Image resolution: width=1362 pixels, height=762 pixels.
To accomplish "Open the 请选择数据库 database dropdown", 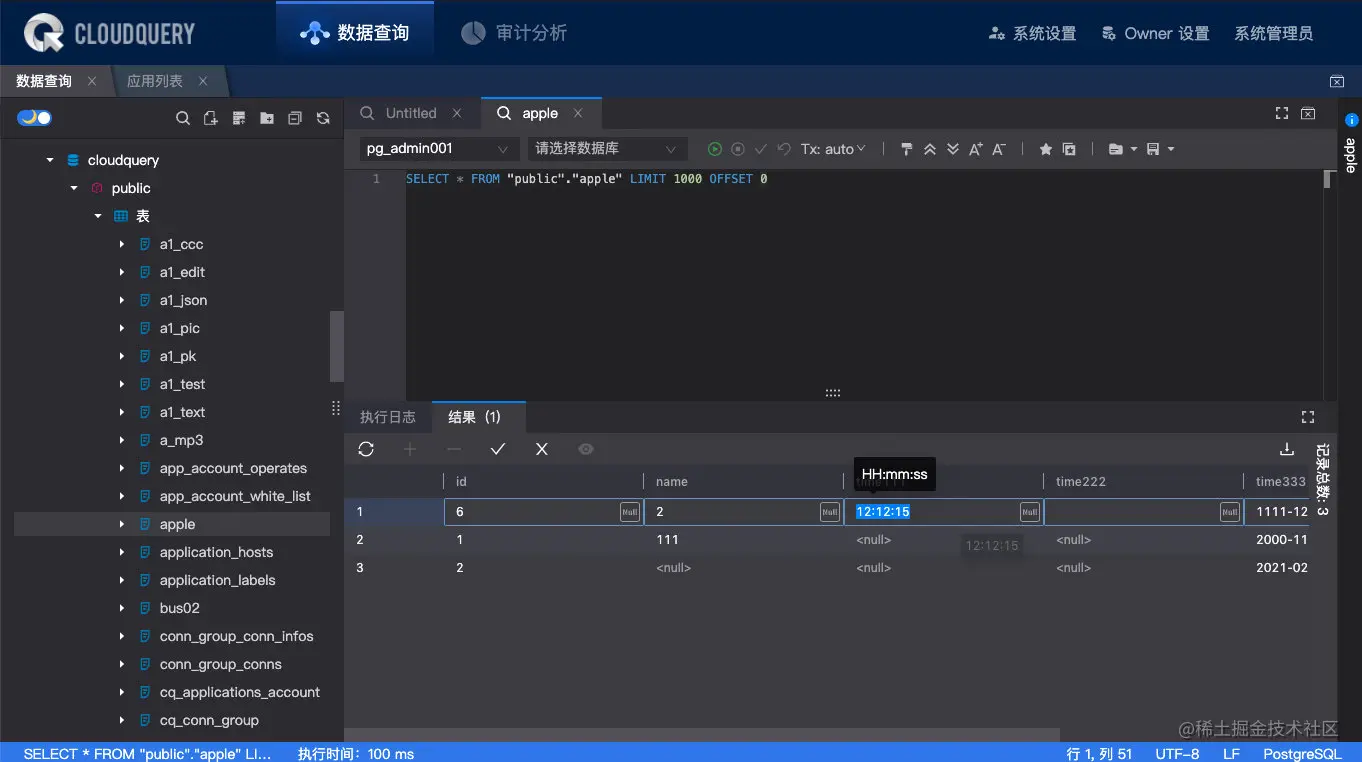I will point(607,148).
